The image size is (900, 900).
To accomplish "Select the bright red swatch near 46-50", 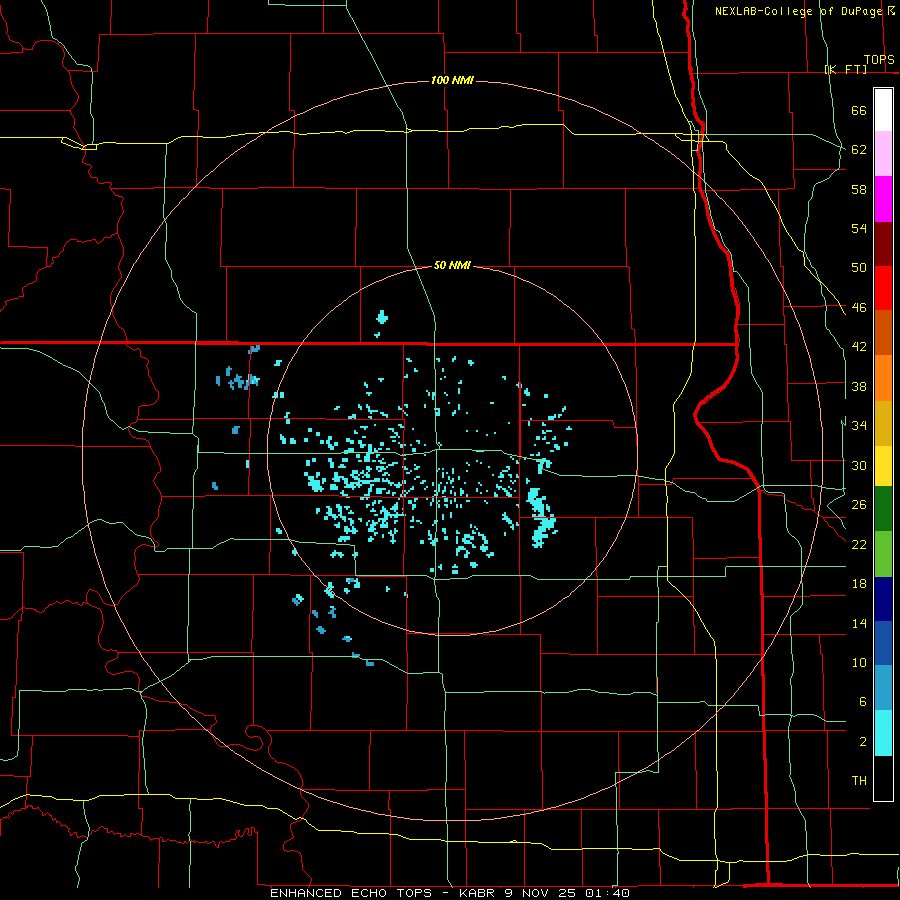I will [883, 288].
